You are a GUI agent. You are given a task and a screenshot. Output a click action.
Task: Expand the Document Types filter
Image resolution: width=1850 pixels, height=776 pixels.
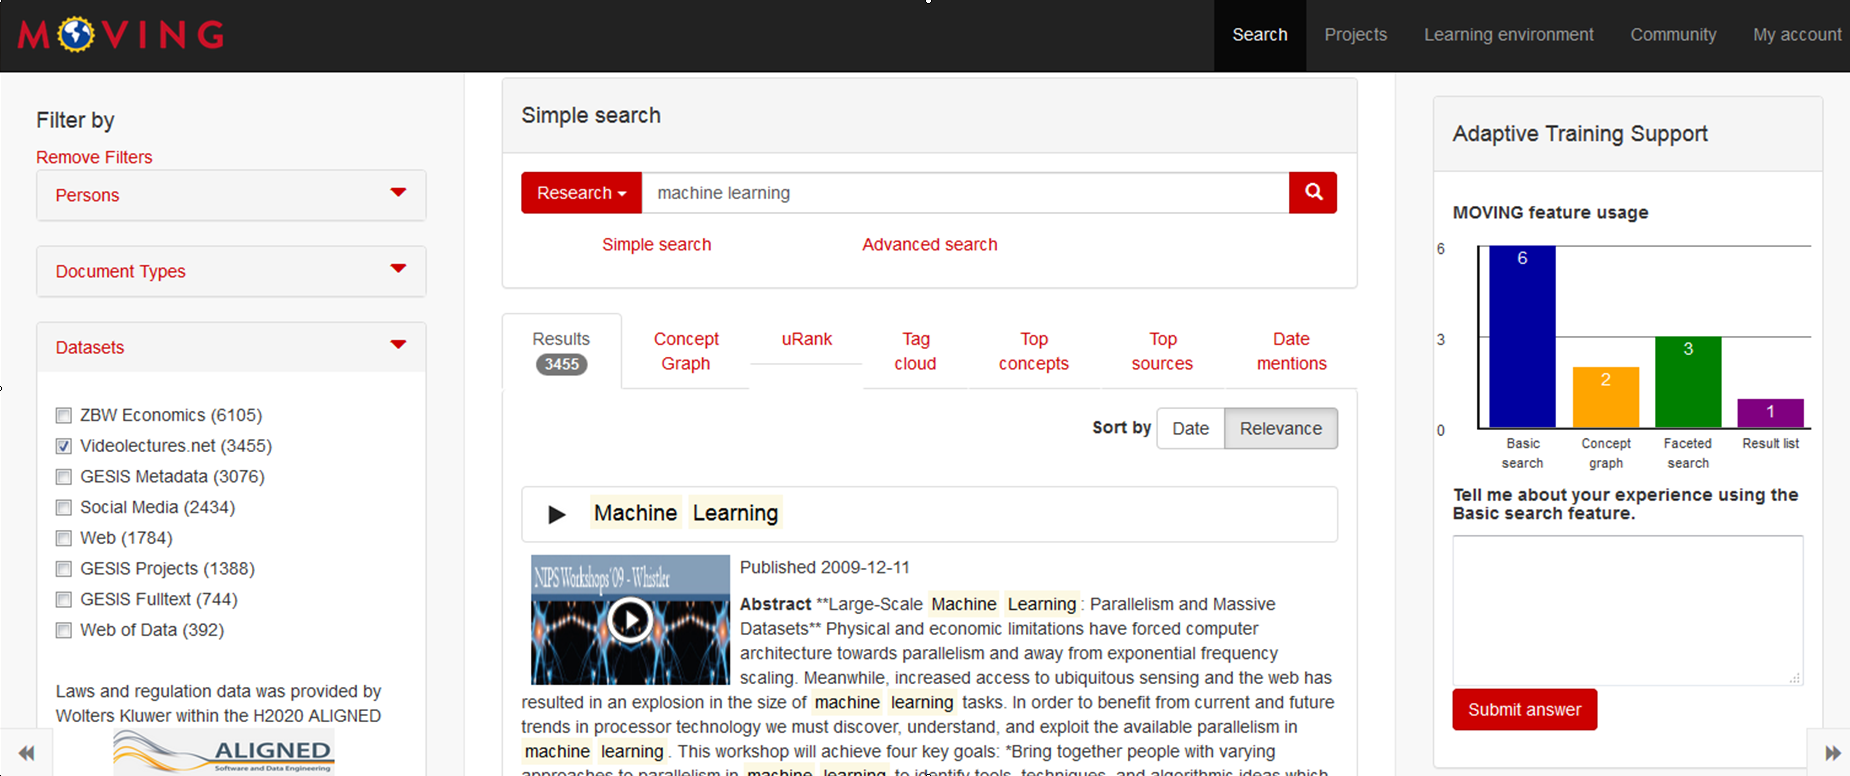point(398,269)
